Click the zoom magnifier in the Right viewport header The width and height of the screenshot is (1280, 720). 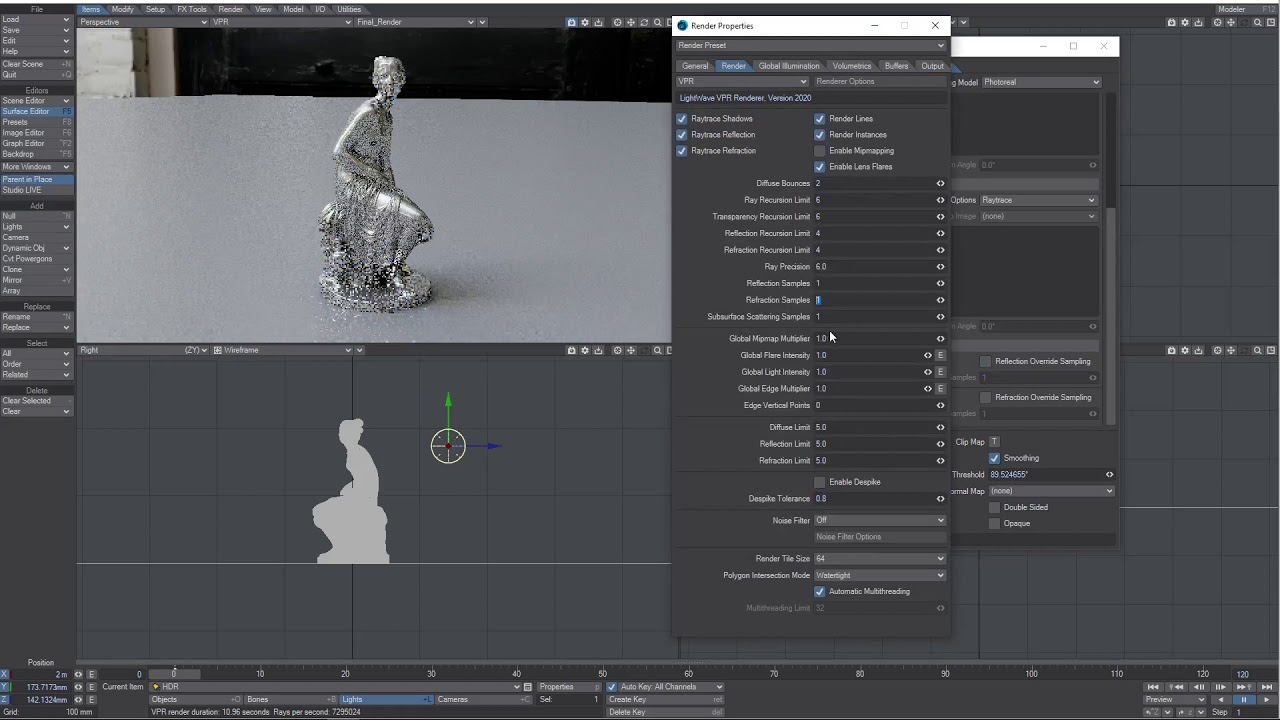point(658,350)
